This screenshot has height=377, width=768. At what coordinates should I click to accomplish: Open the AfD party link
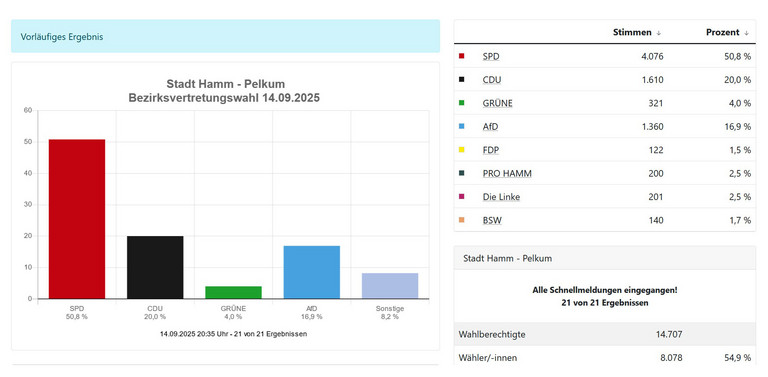click(x=490, y=127)
